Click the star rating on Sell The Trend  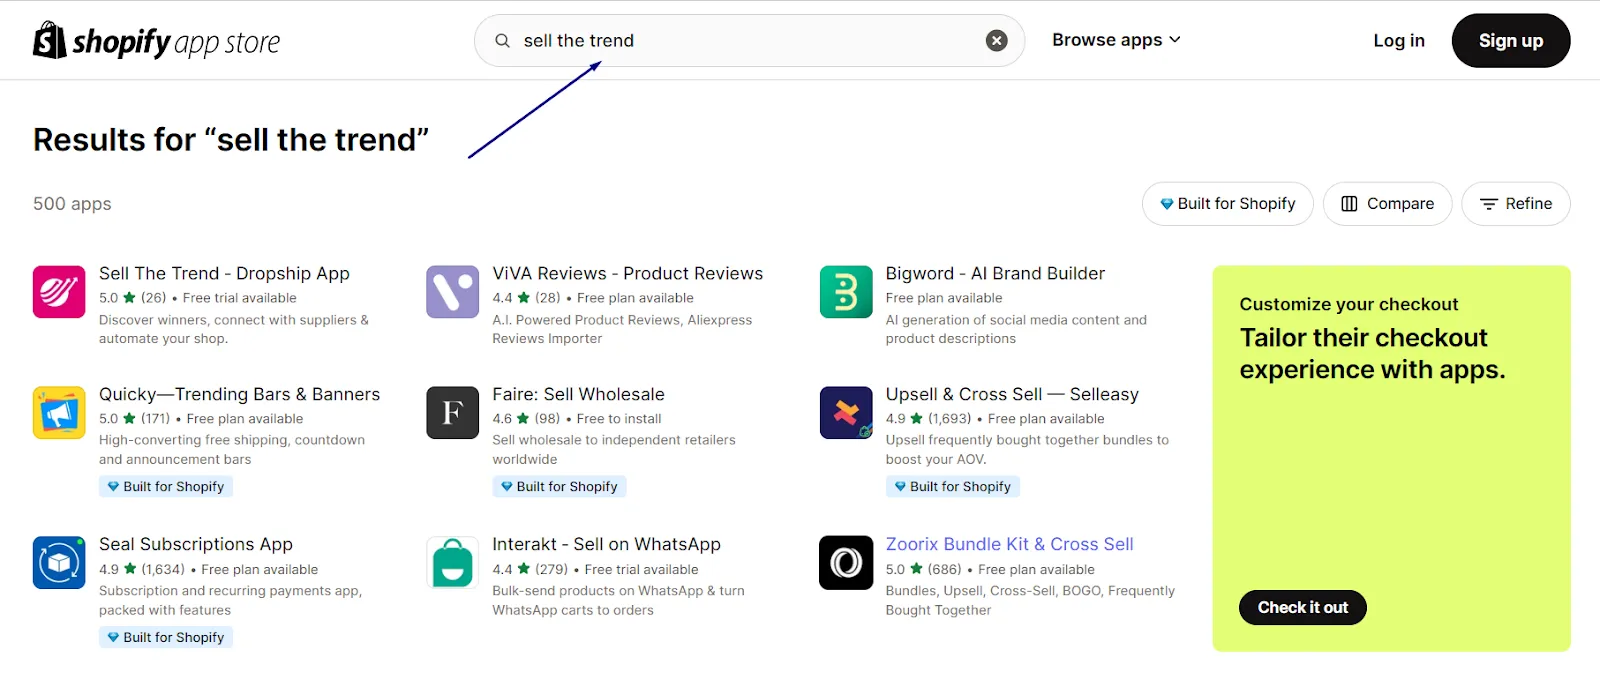(130, 298)
